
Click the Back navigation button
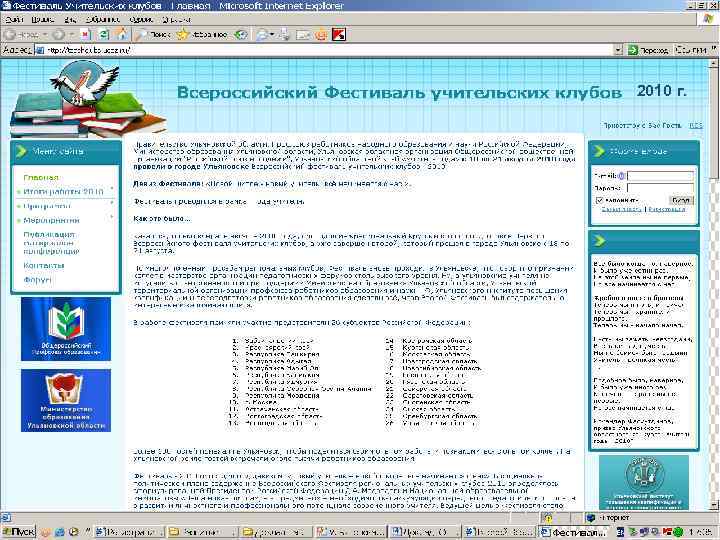click(x=21, y=34)
